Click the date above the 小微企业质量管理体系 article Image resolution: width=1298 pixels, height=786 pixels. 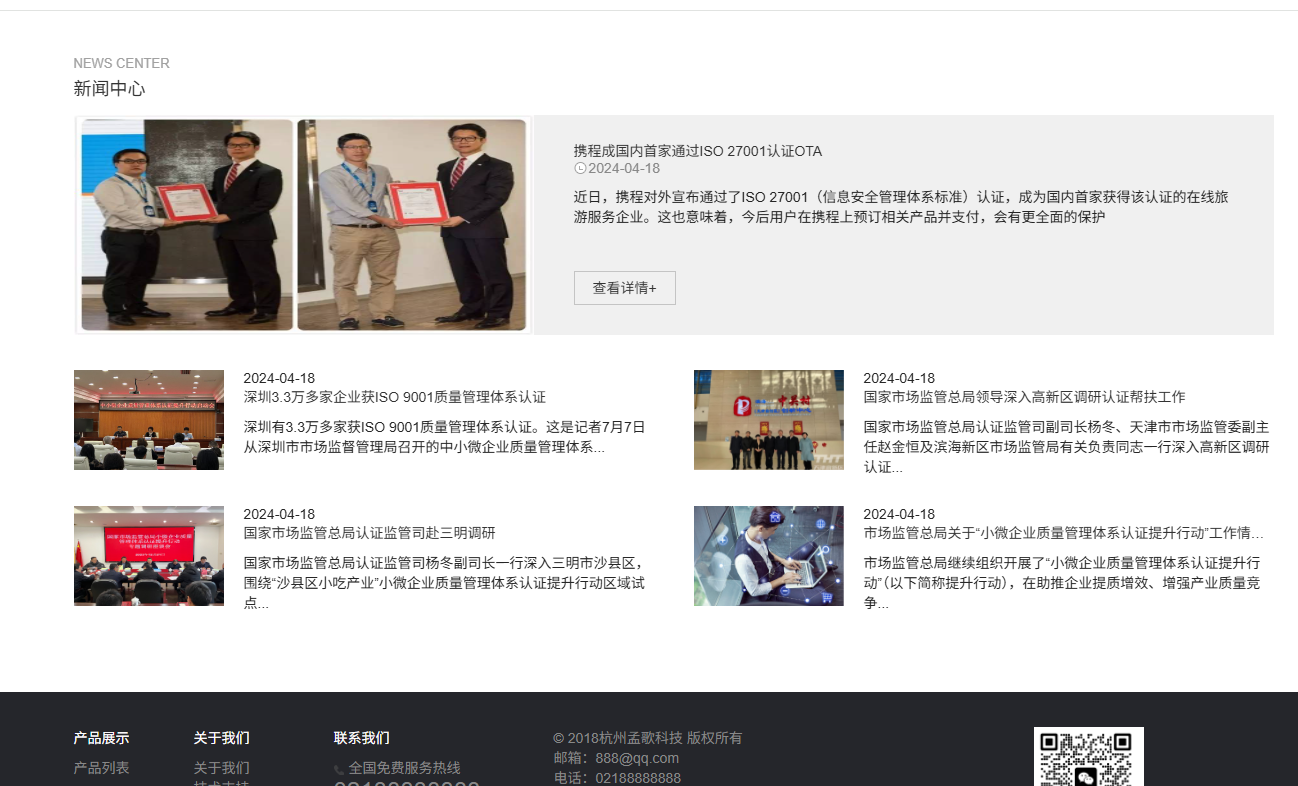[x=899, y=514]
